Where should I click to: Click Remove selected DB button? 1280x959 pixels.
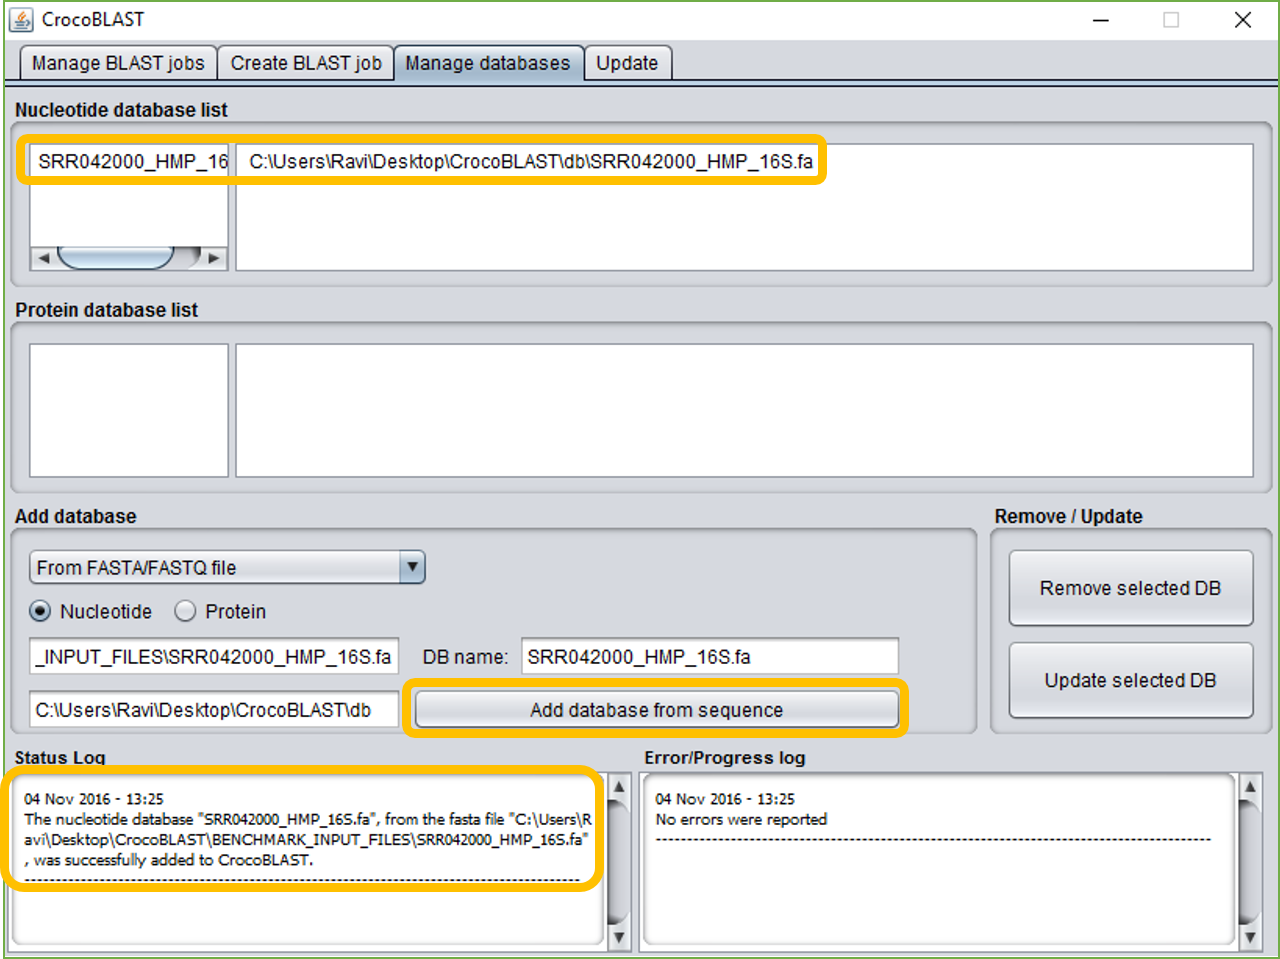(x=1130, y=588)
